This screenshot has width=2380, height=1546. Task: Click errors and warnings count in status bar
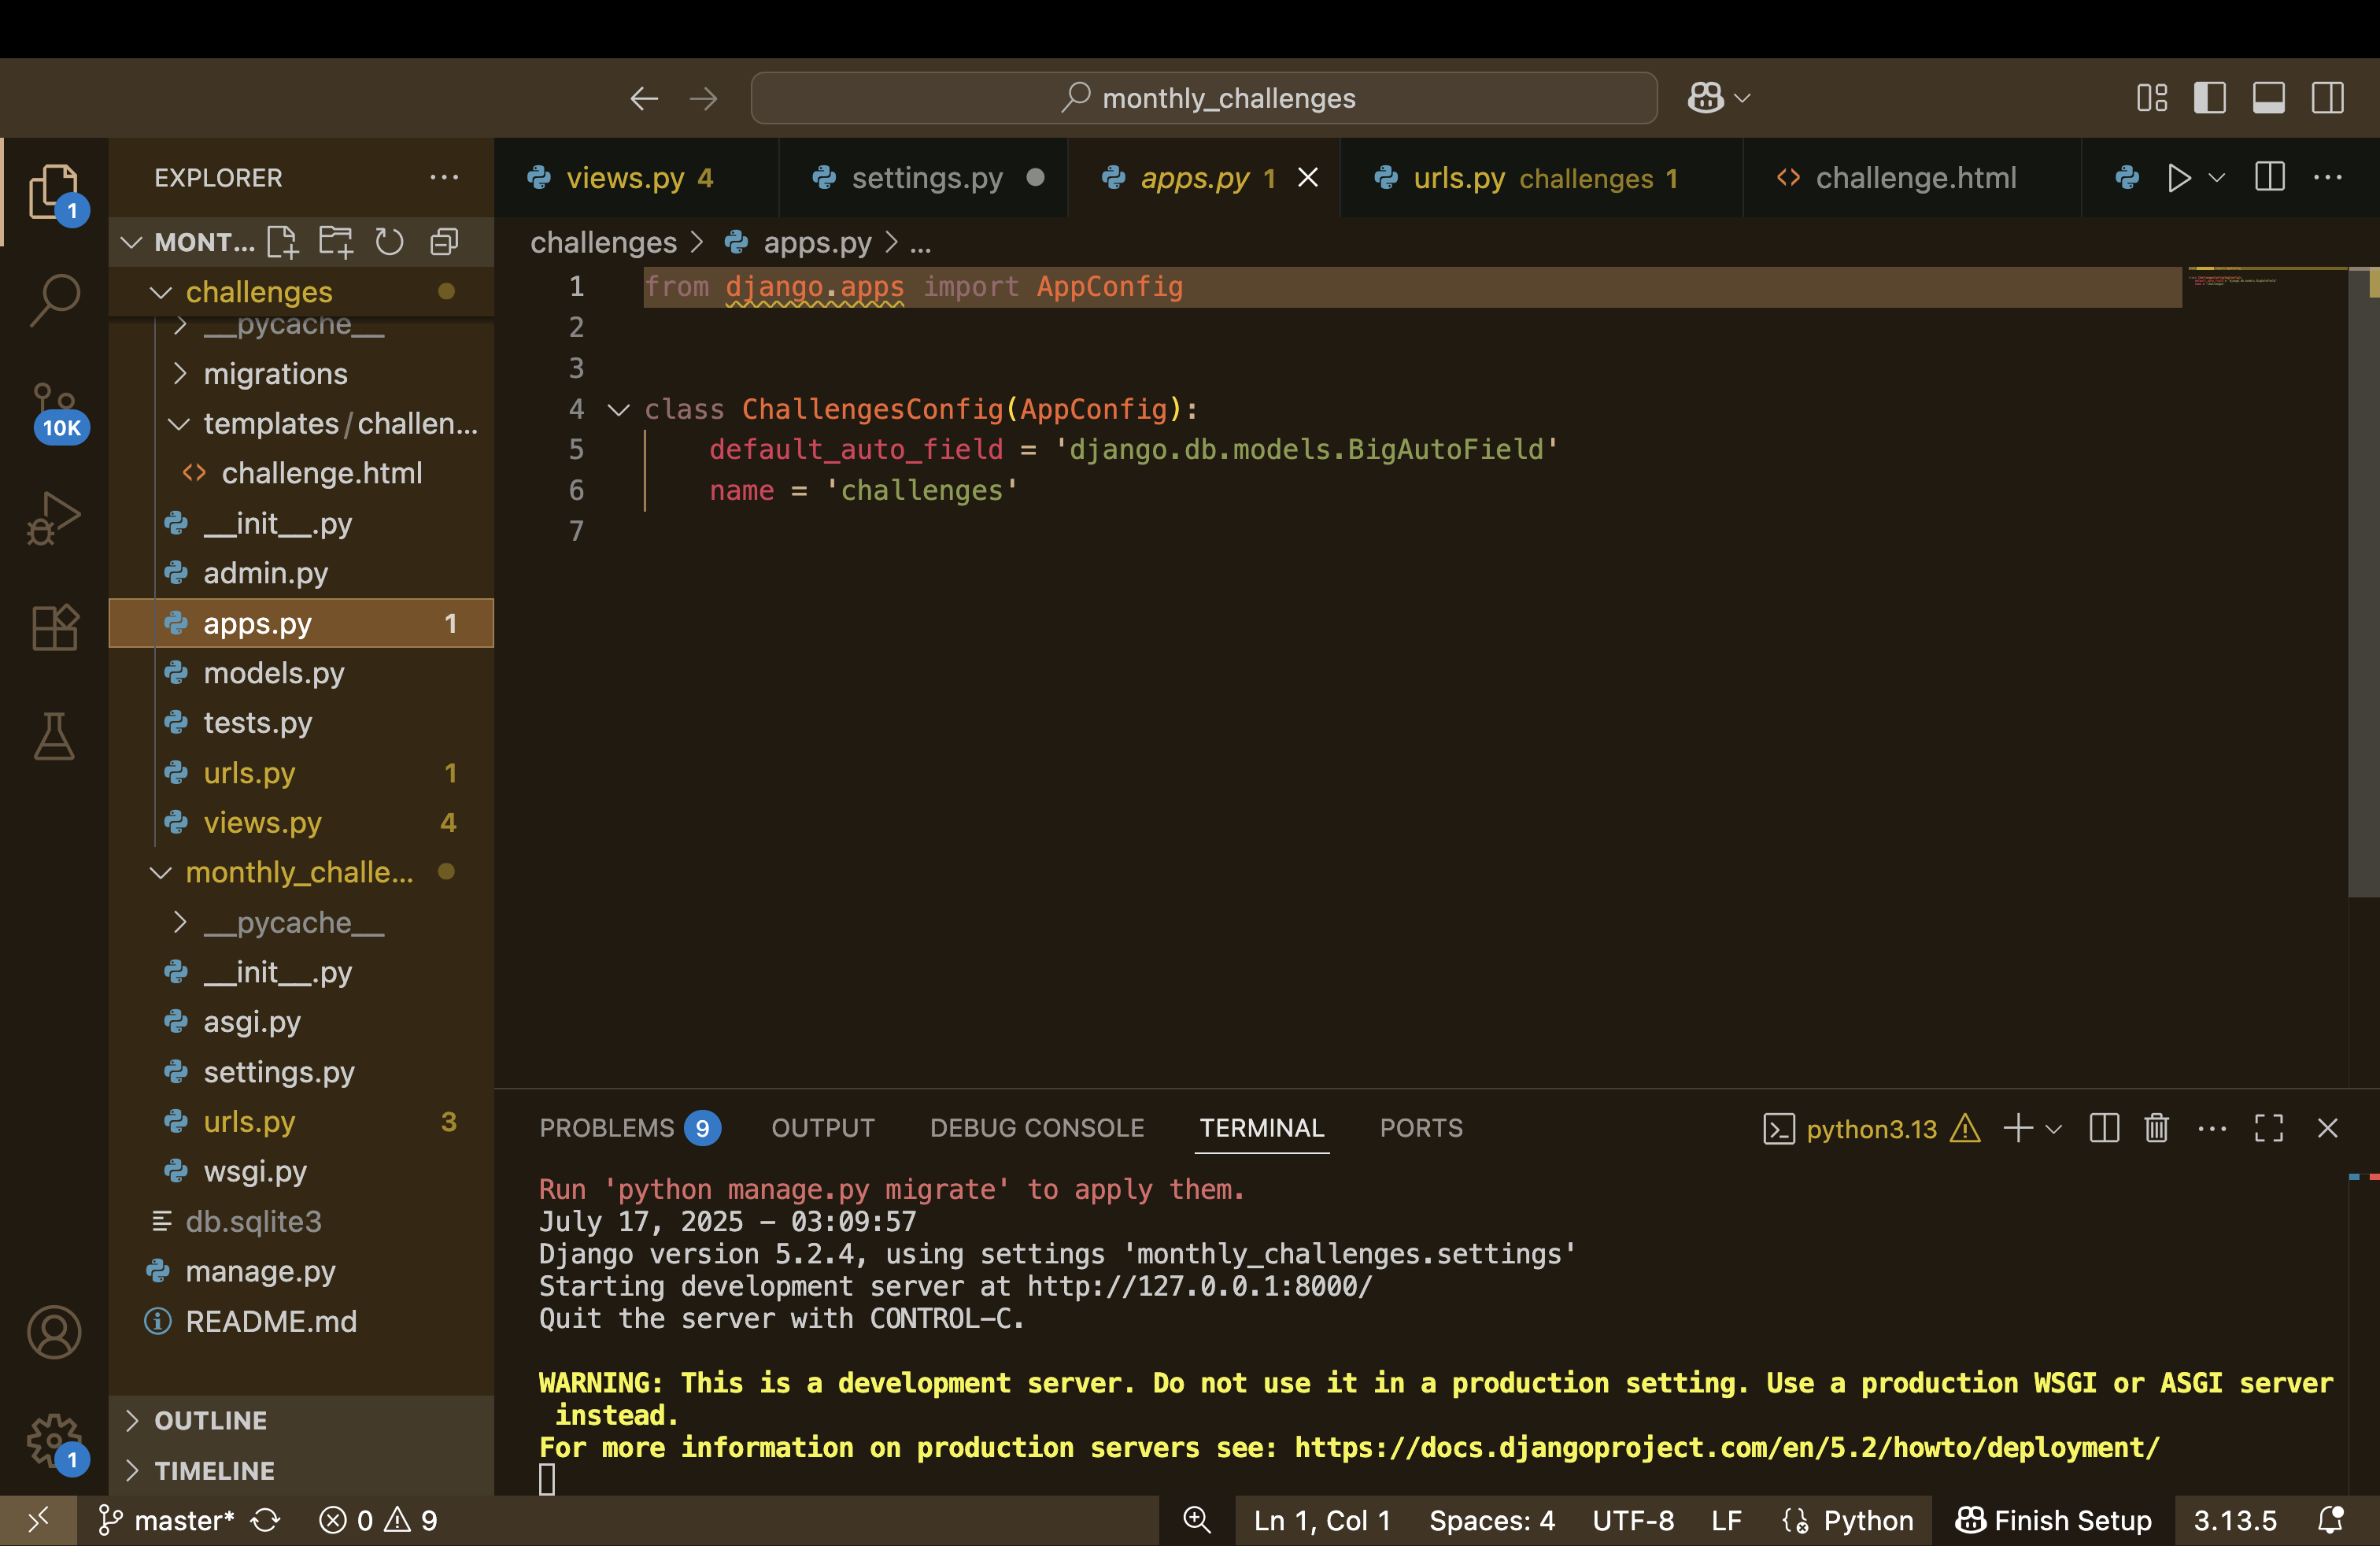click(x=378, y=1520)
